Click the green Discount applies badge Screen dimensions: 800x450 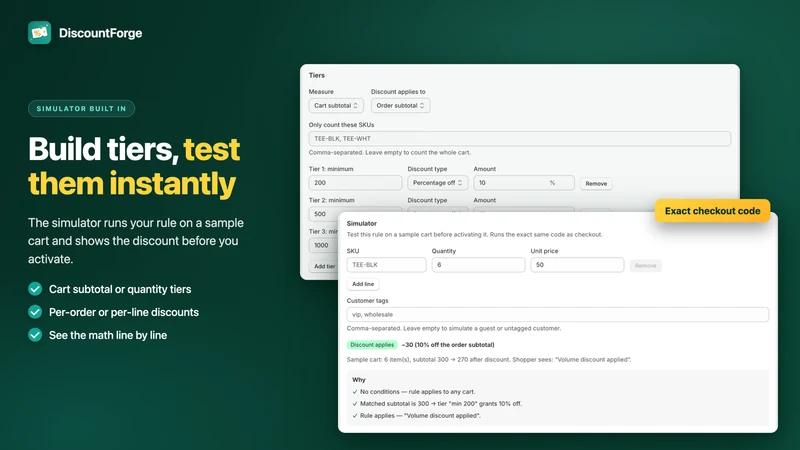[372, 345]
